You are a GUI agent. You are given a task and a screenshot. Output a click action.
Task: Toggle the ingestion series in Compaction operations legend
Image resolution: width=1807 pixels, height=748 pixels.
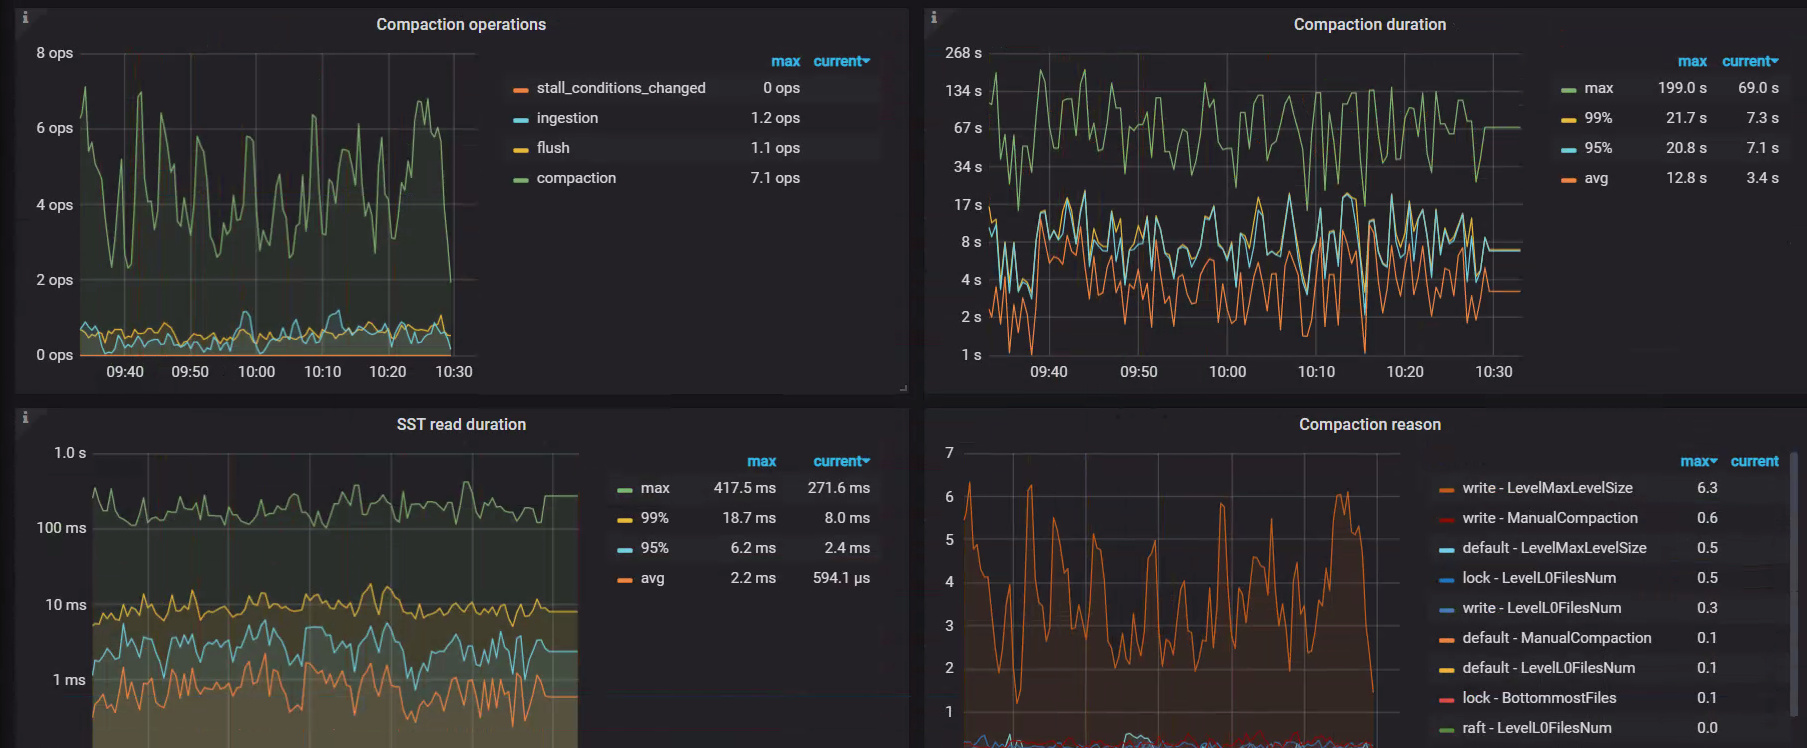pyautogui.click(x=567, y=118)
